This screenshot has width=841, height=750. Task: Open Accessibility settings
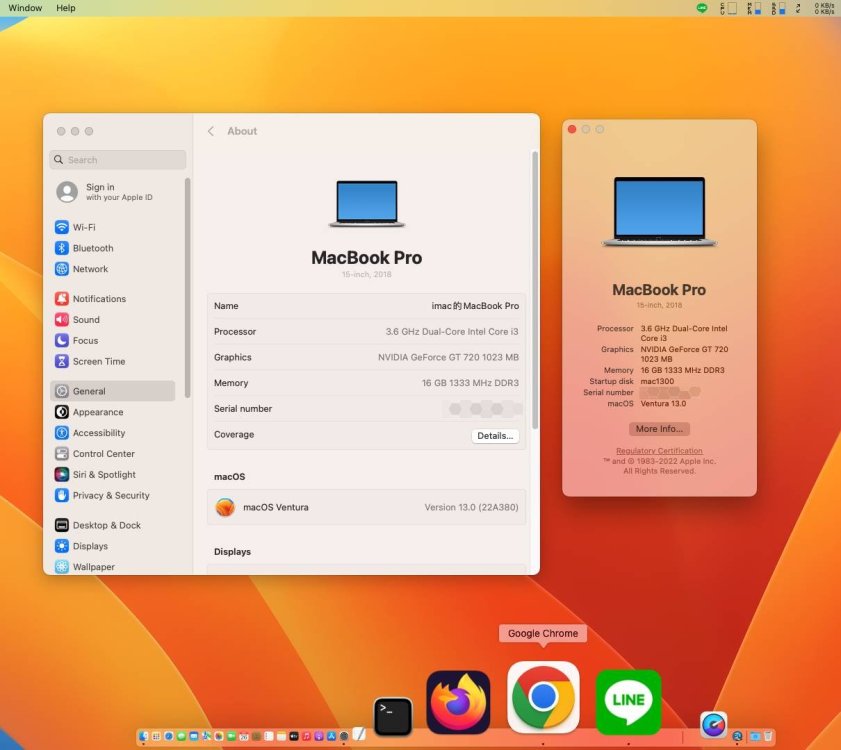coord(113,433)
